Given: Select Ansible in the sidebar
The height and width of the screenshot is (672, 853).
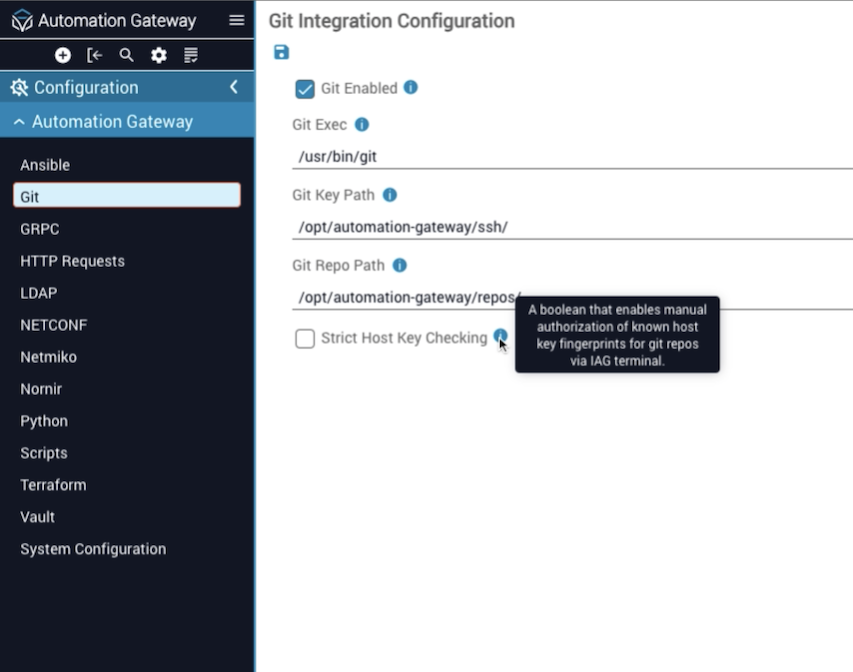Looking at the screenshot, I should [x=45, y=165].
